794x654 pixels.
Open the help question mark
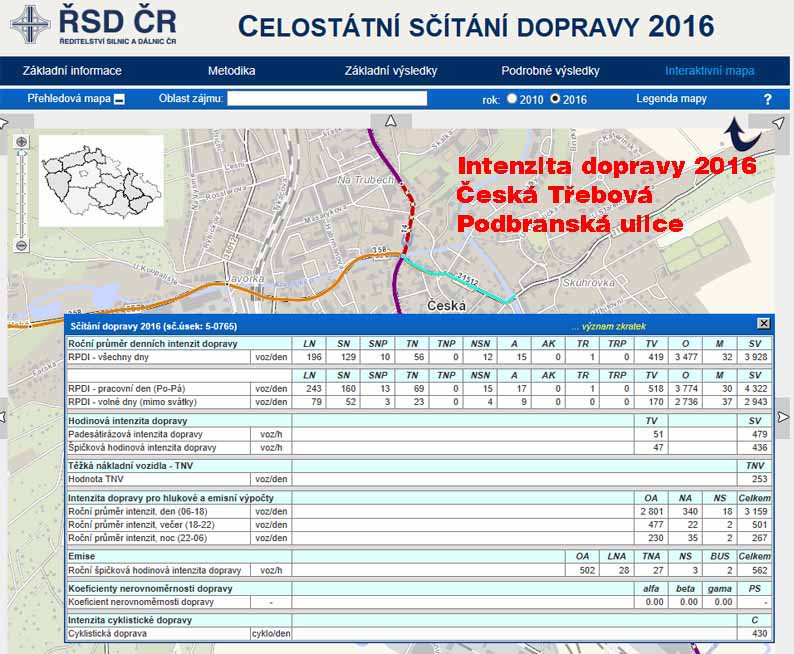(x=768, y=99)
